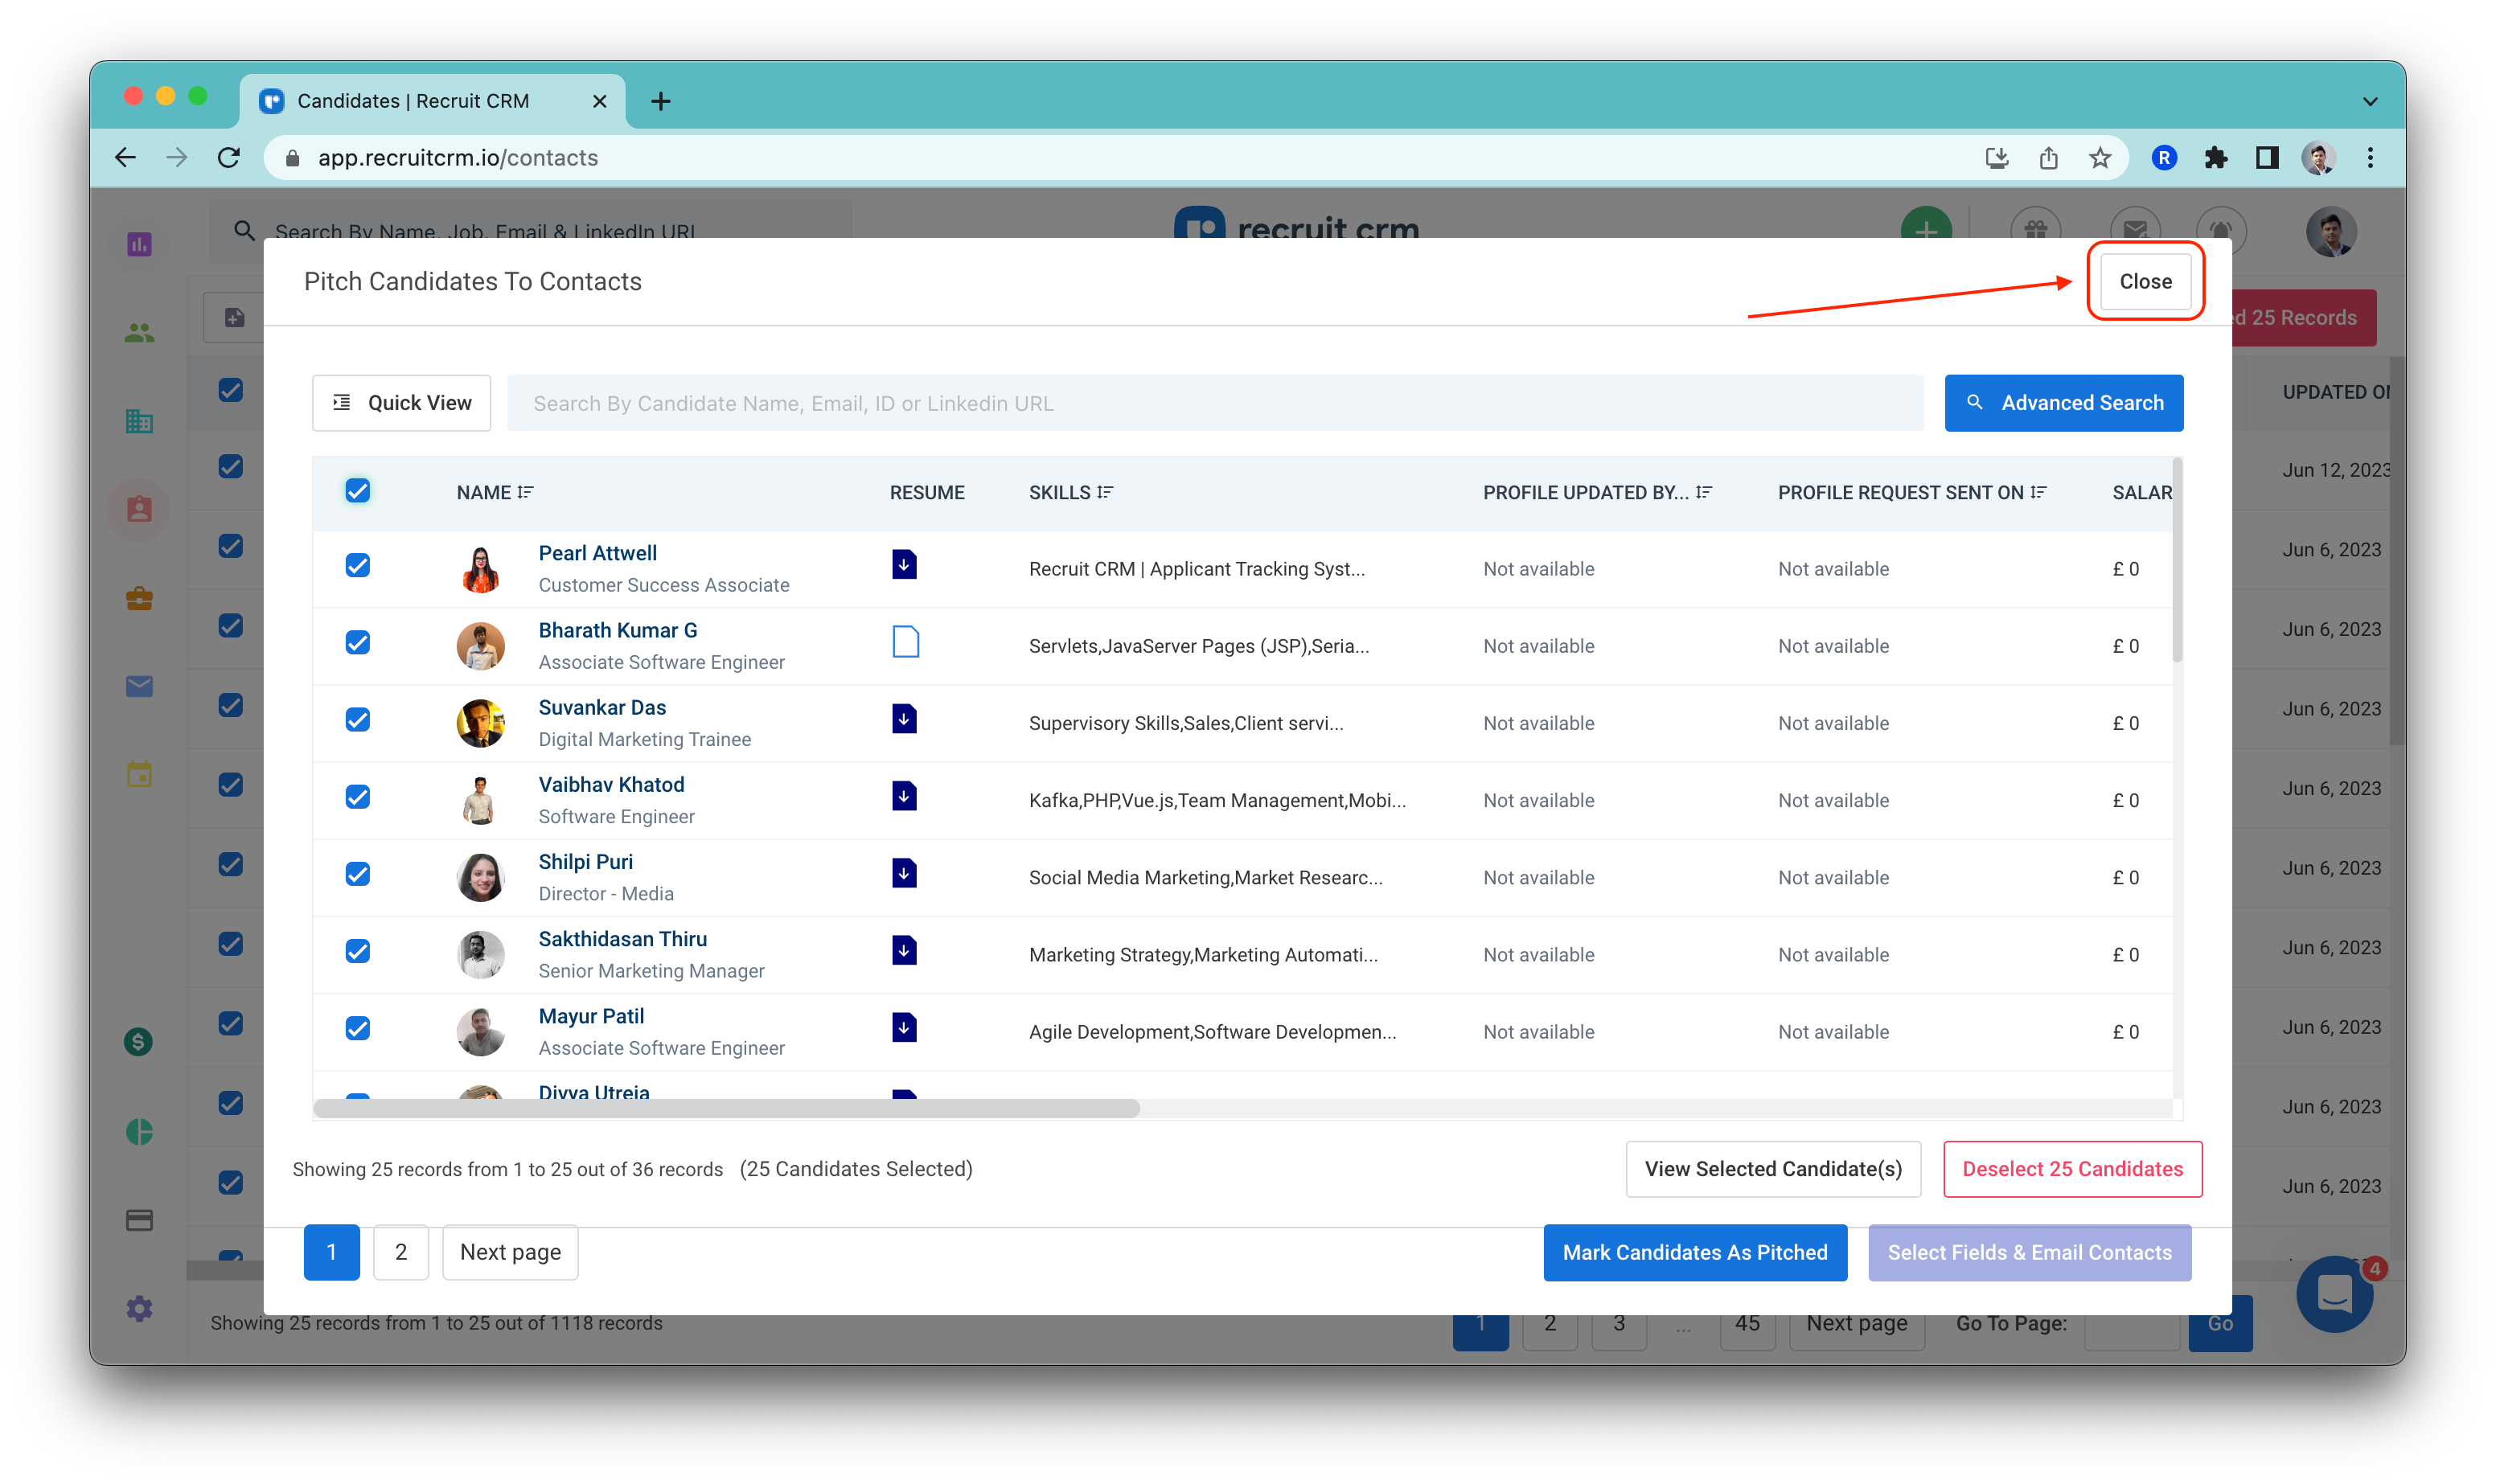Open the chat support bubble
Viewport: 2496px width, 1484px height.
tap(2334, 1294)
